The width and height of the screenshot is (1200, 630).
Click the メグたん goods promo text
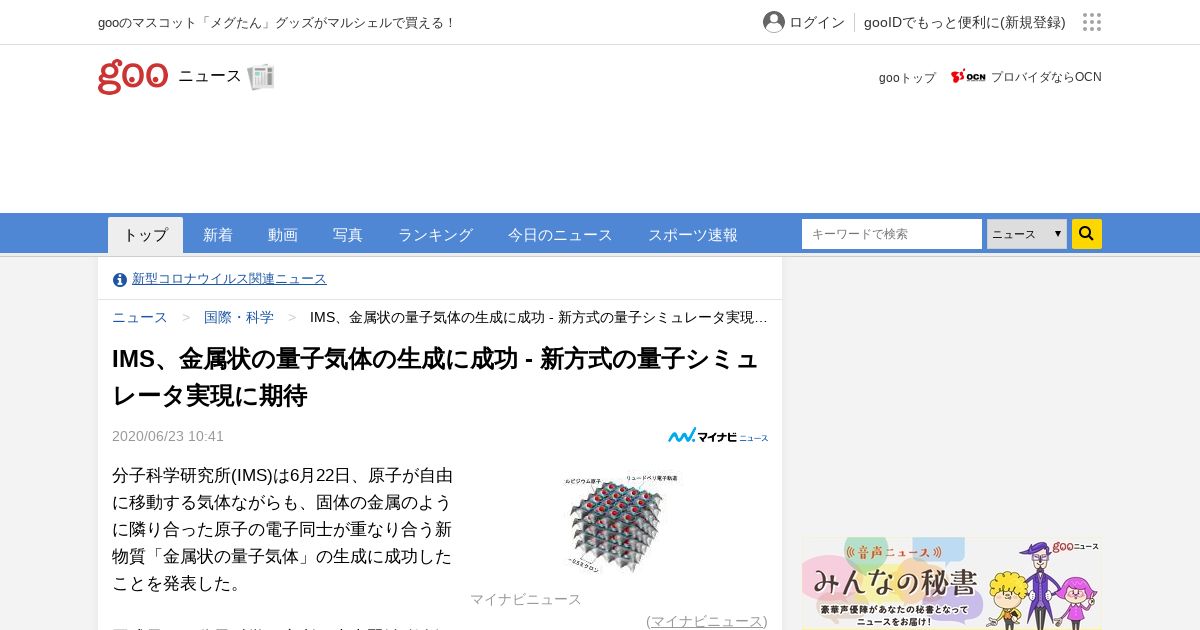[276, 22]
